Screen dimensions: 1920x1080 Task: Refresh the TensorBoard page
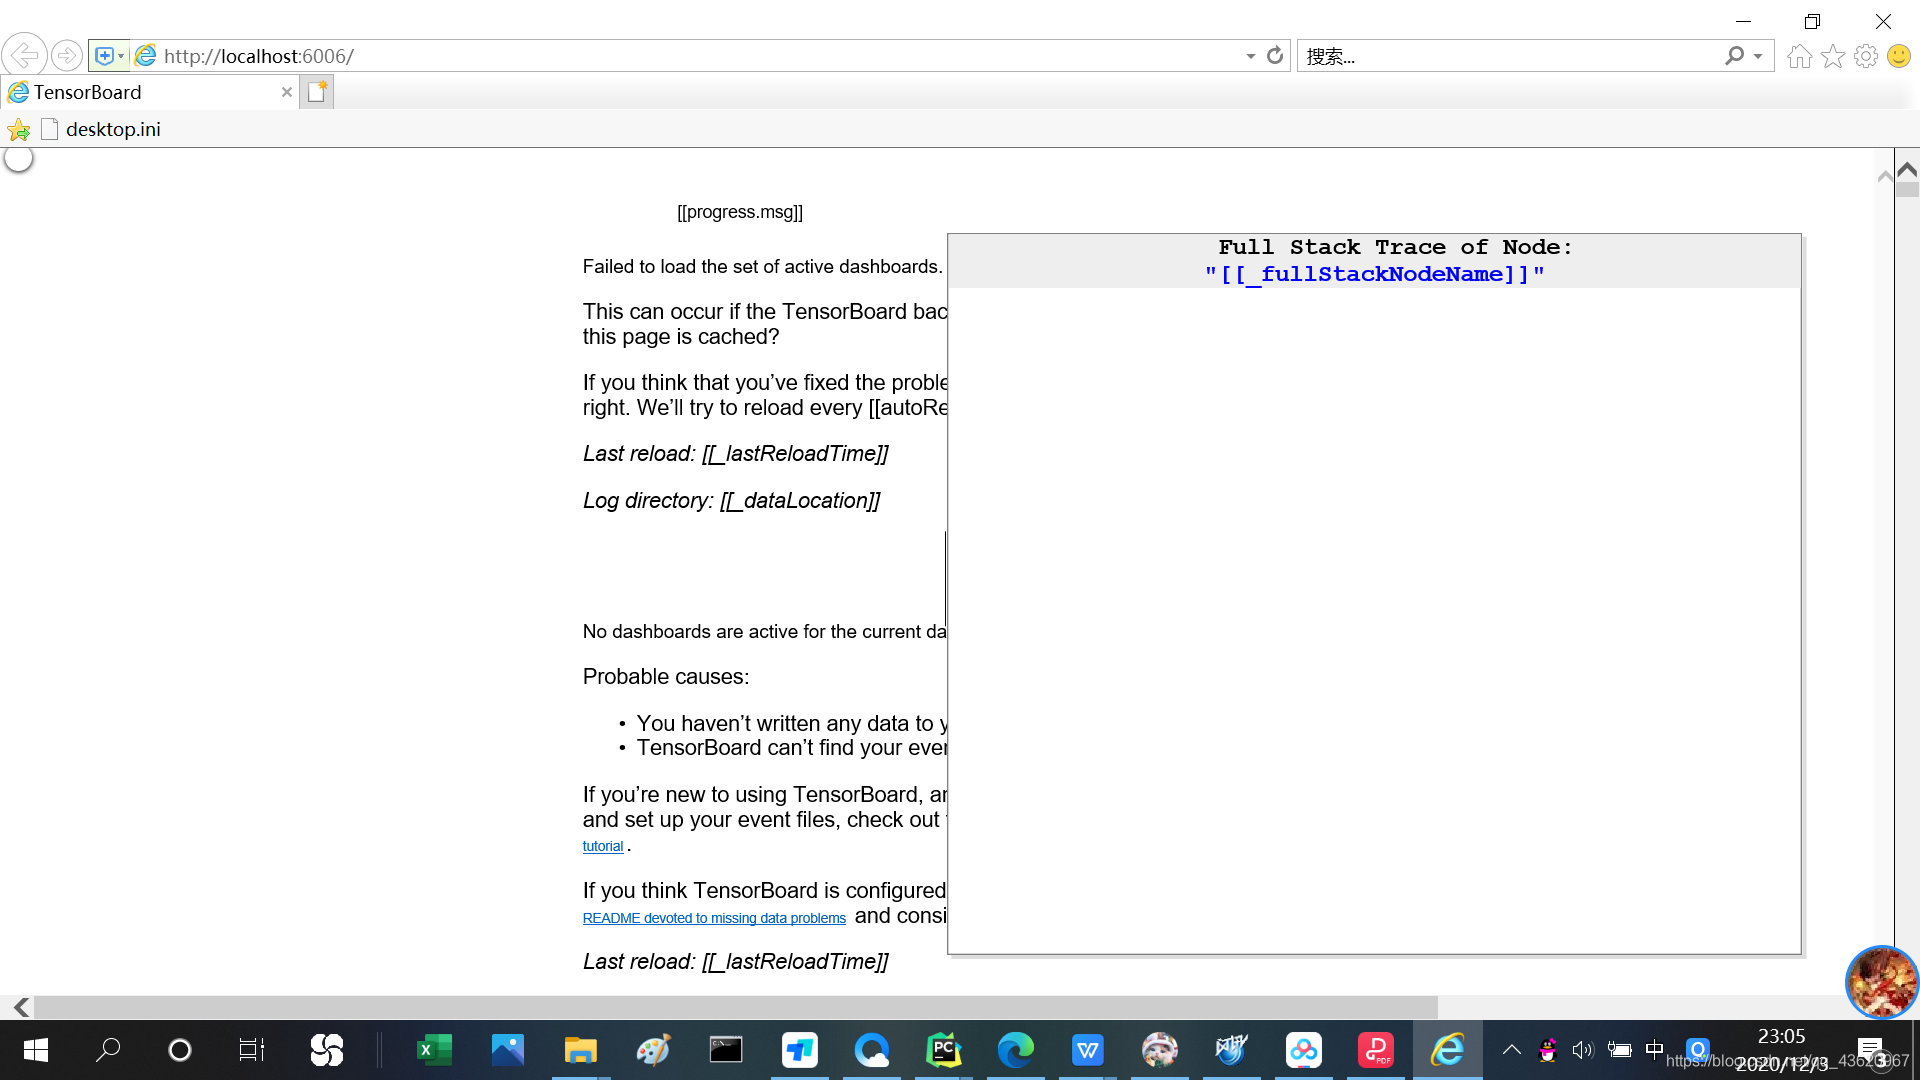[1275, 56]
